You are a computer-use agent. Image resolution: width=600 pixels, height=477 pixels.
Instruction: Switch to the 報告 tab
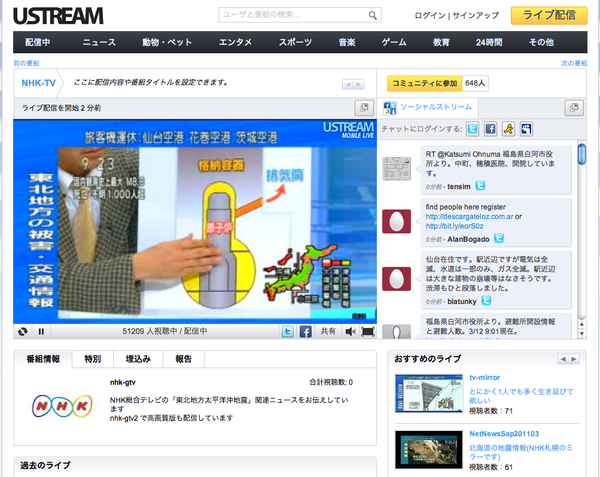point(184,359)
